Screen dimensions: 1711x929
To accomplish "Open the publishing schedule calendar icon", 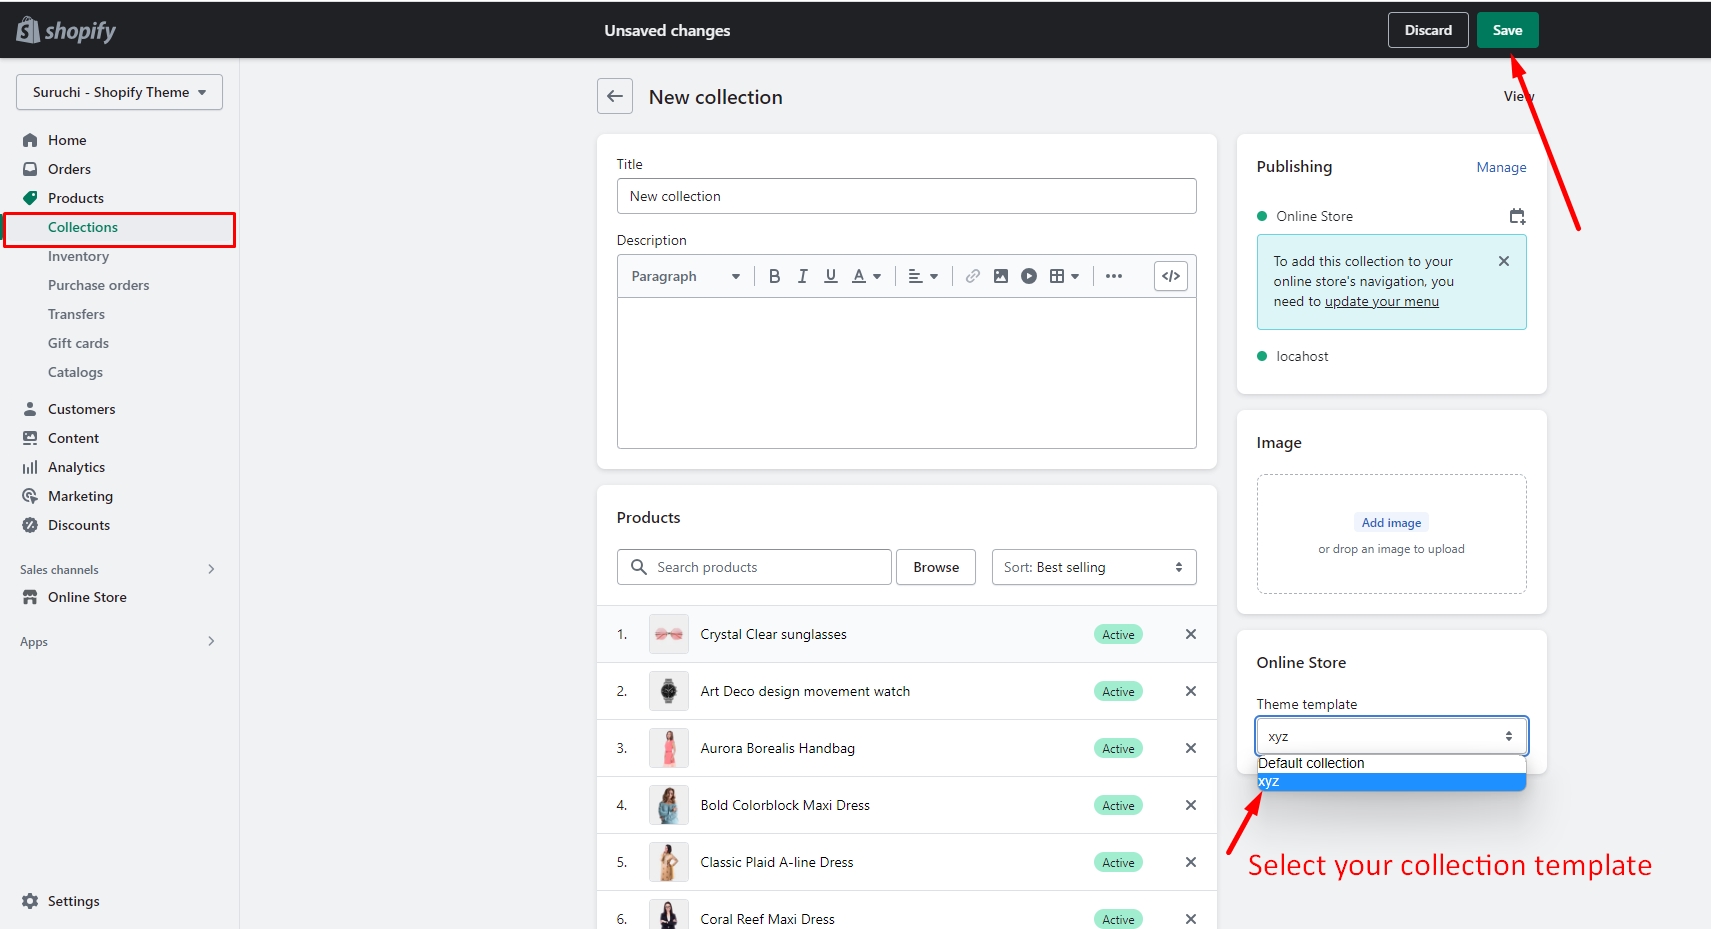I will pos(1516,216).
